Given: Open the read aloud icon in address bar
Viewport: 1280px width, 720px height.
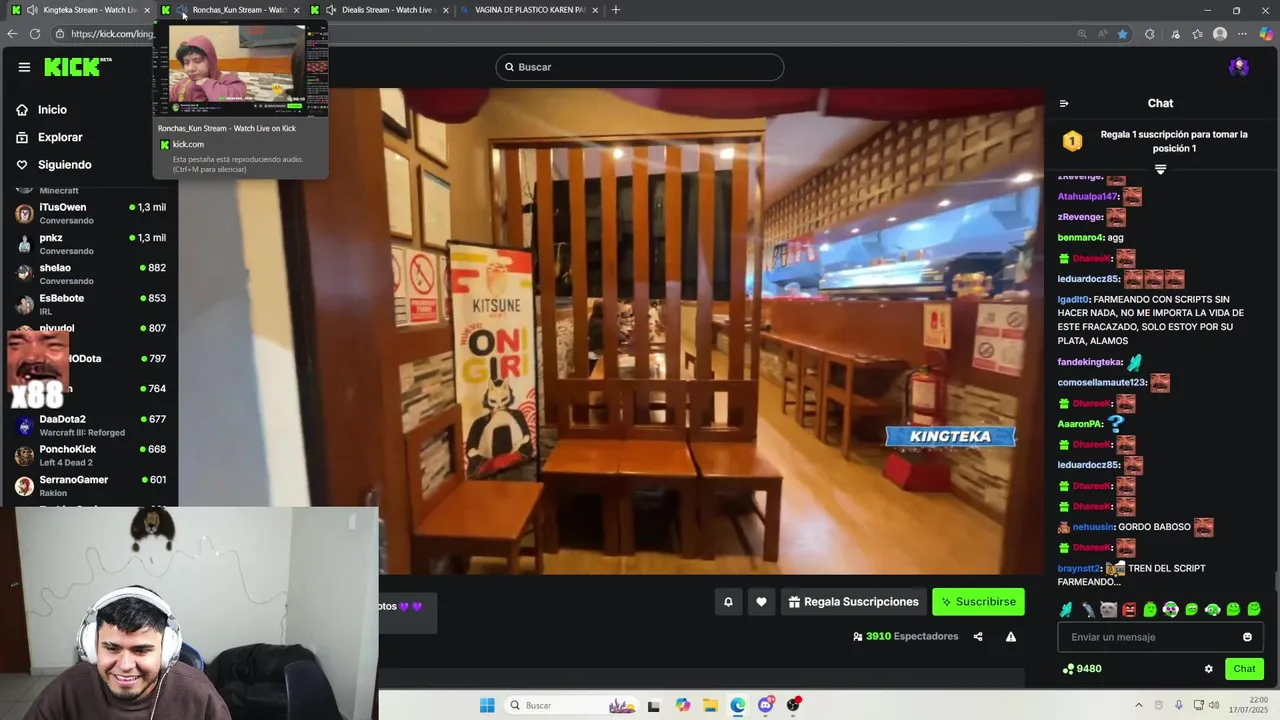Looking at the screenshot, I should coord(1102,34).
